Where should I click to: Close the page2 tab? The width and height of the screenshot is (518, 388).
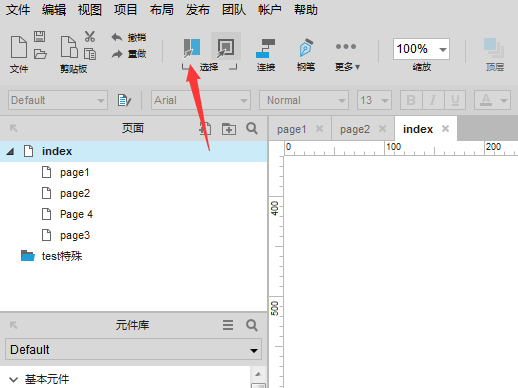click(x=382, y=129)
